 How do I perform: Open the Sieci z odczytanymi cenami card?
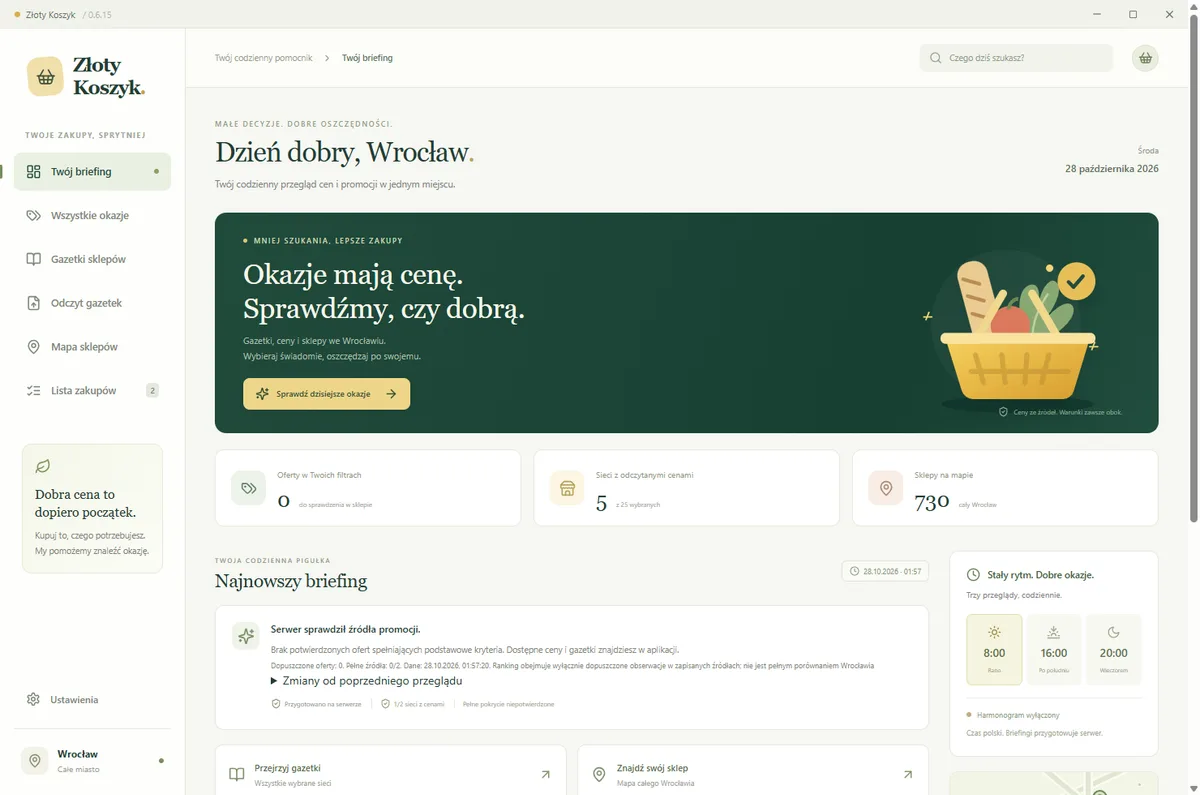coord(686,488)
